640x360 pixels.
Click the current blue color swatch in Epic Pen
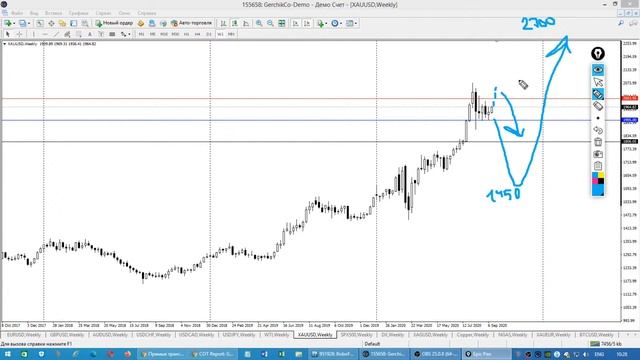[x=598, y=190]
